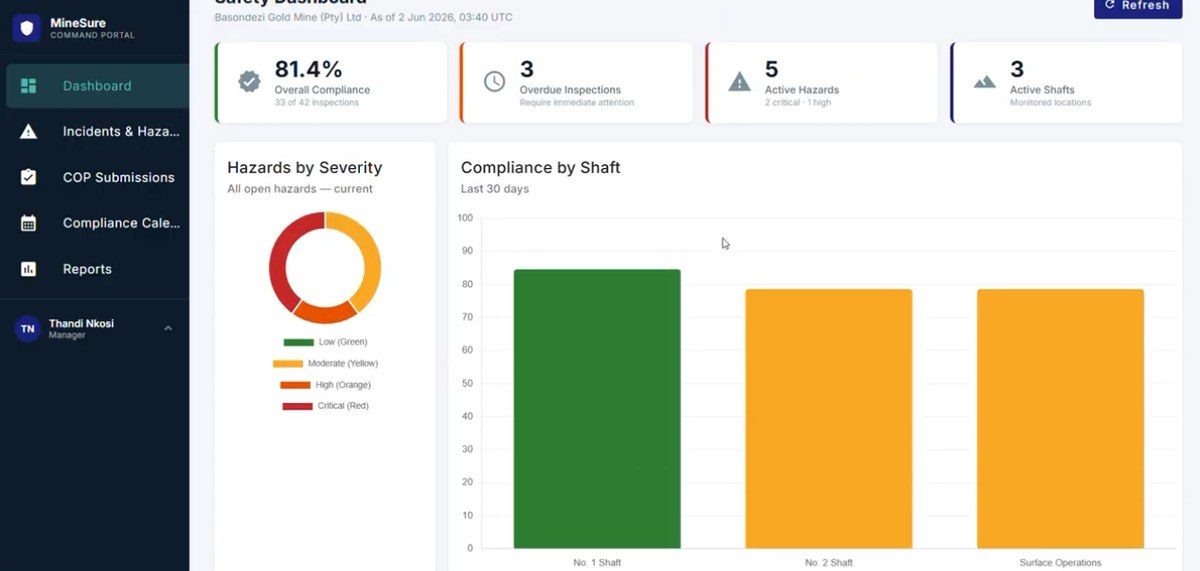This screenshot has height=571, width=1200.
Task: Click 'Require immediate attention' text
Action: 577,103
